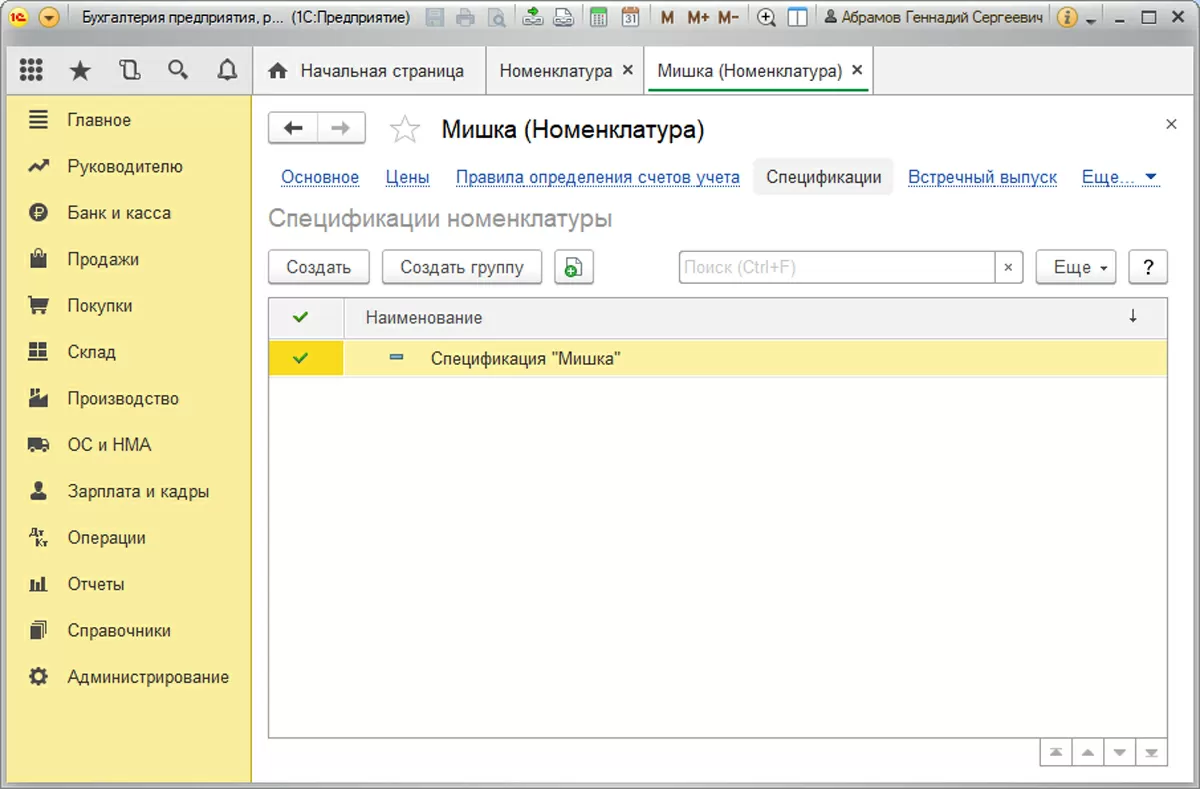Viewport: 1200px width, 789px height.
Task: Open the history icon in top panel
Action: coord(129,70)
